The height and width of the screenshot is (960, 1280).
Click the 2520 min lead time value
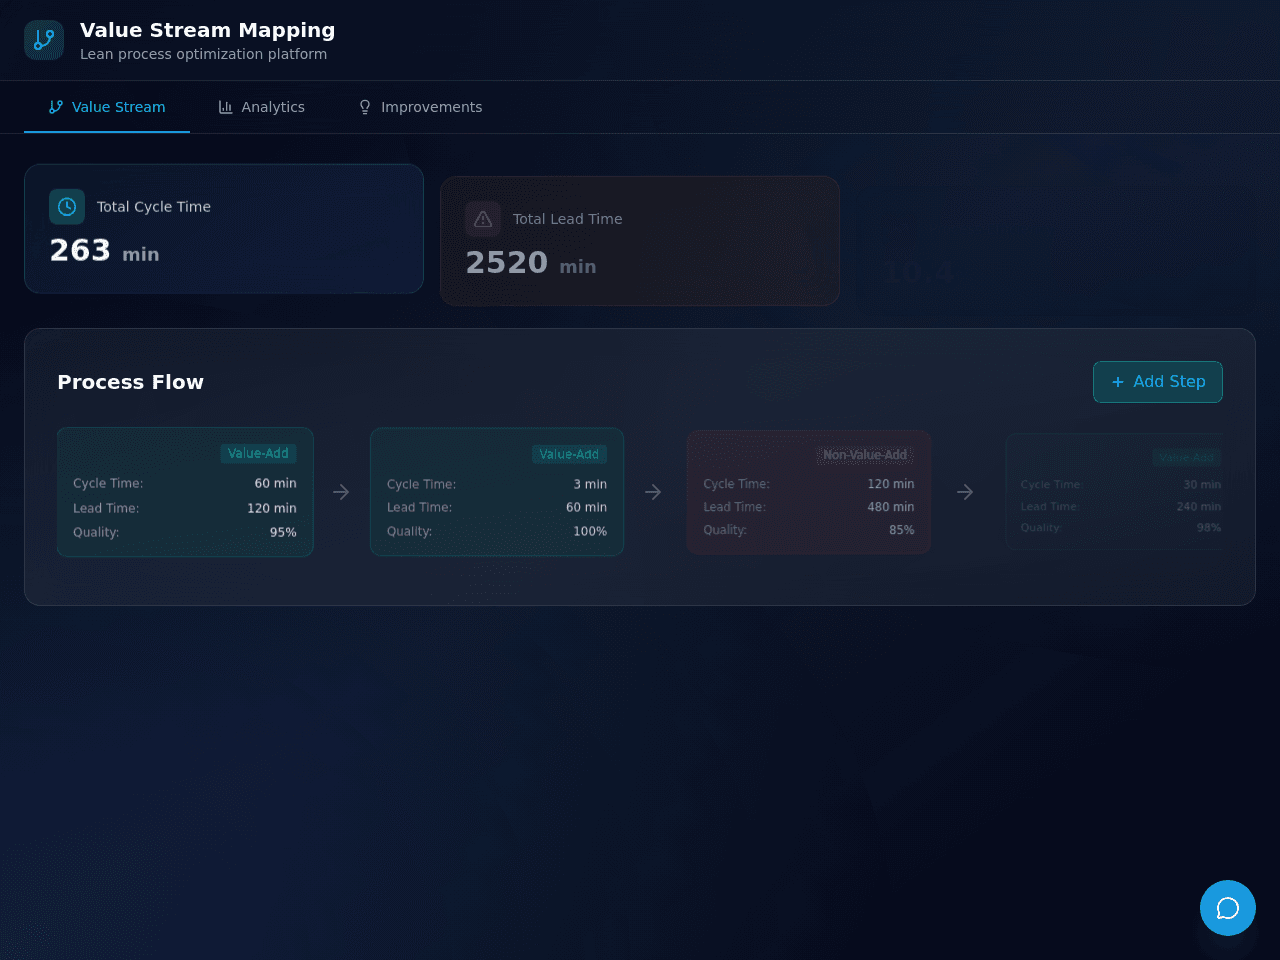531,262
